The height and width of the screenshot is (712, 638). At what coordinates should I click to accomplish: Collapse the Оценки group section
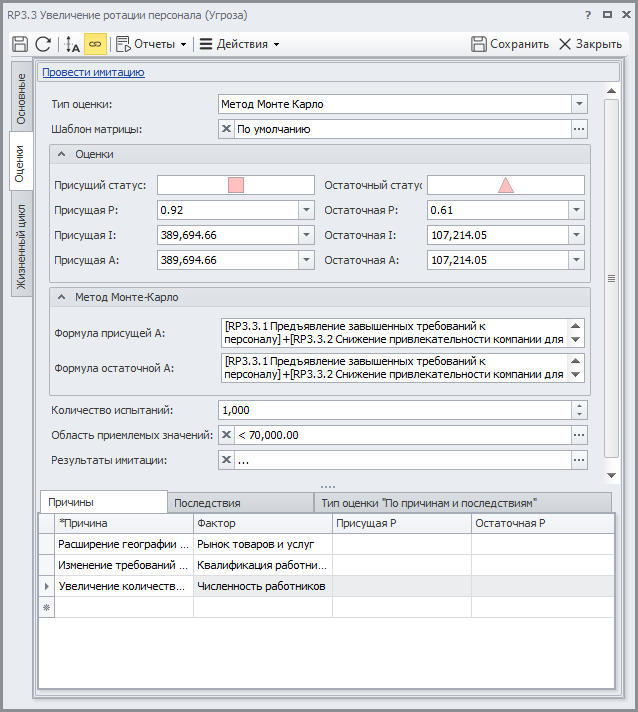coord(62,154)
